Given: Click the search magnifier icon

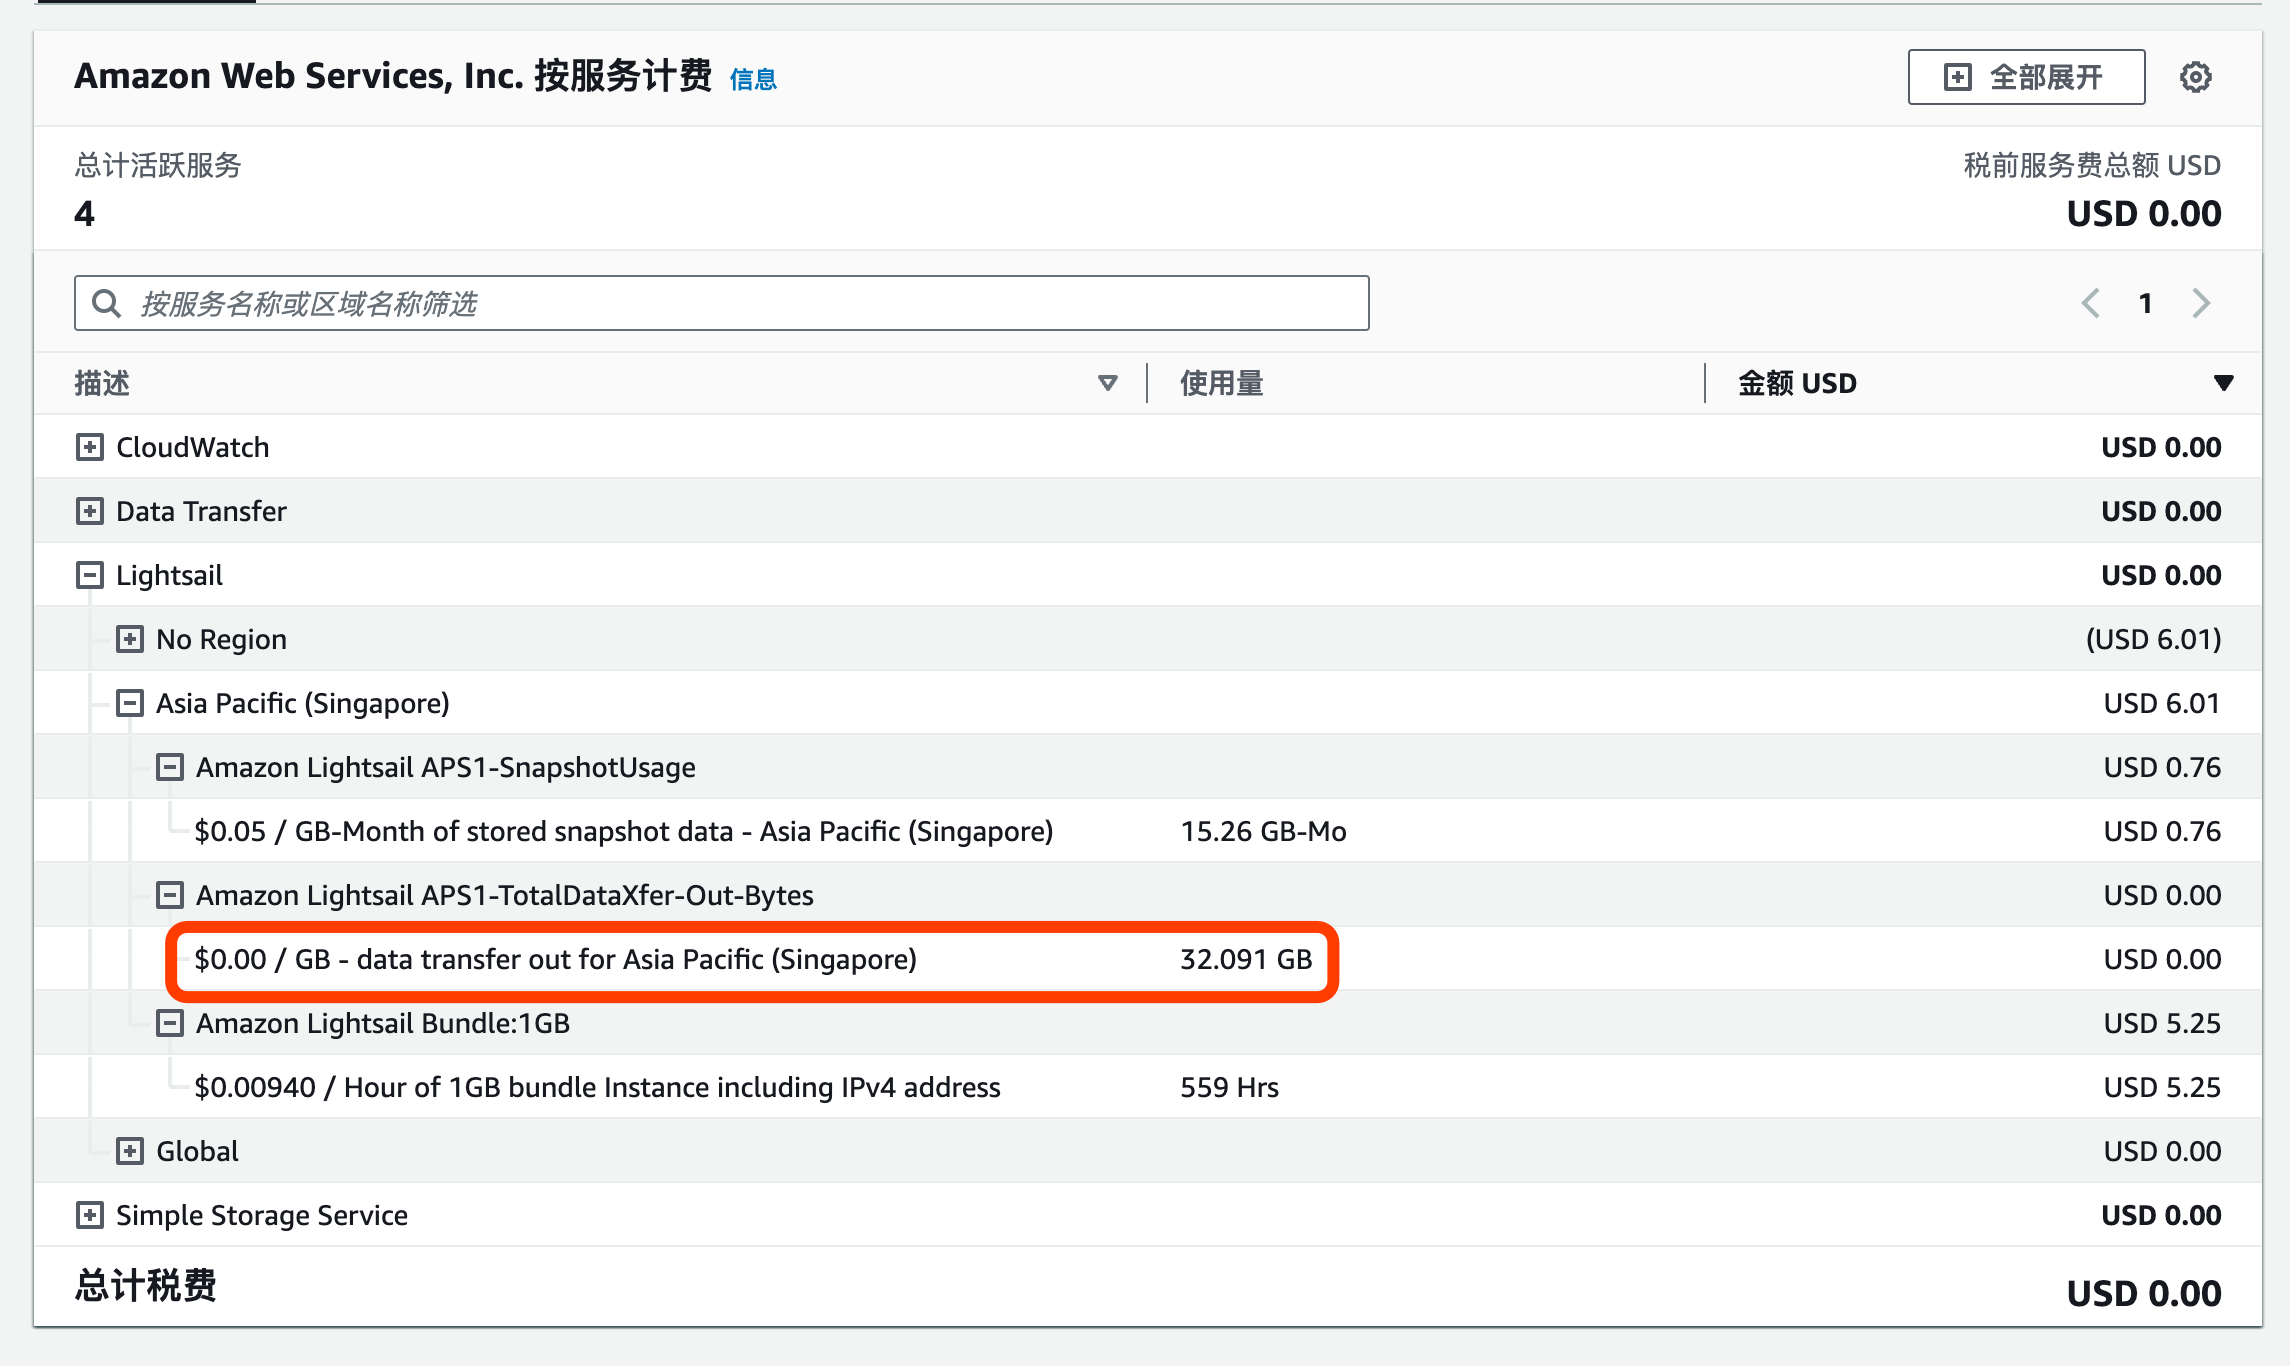Looking at the screenshot, I should 106,303.
